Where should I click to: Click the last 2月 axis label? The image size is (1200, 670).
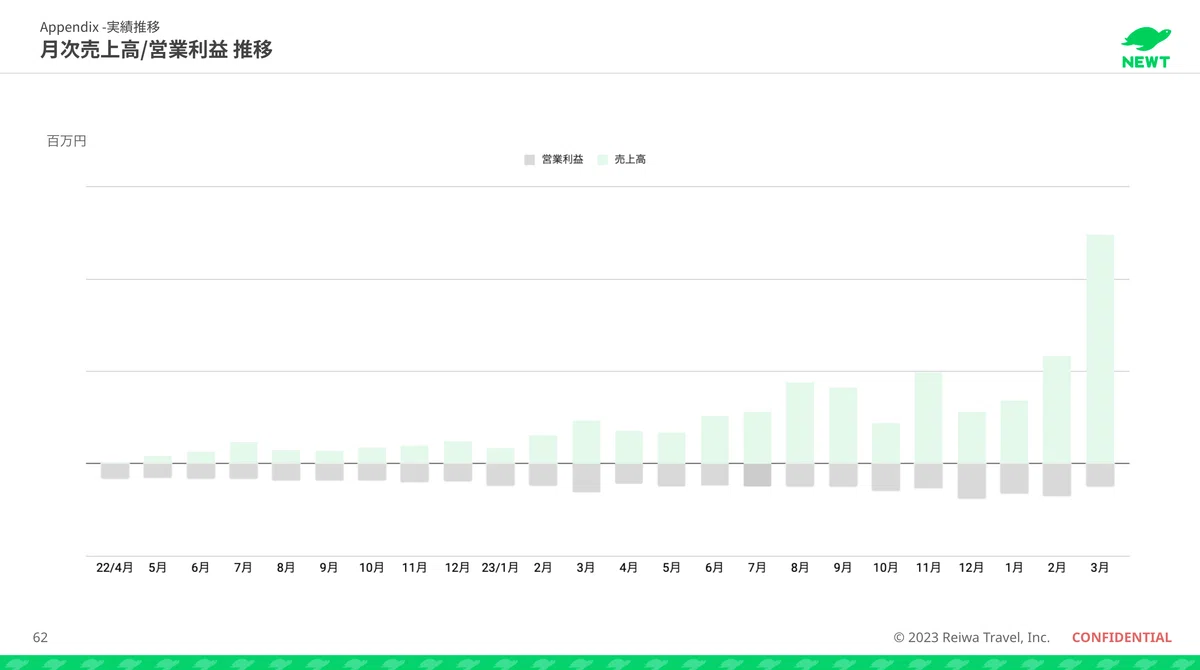pyautogui.click(x=1056, y=567)
